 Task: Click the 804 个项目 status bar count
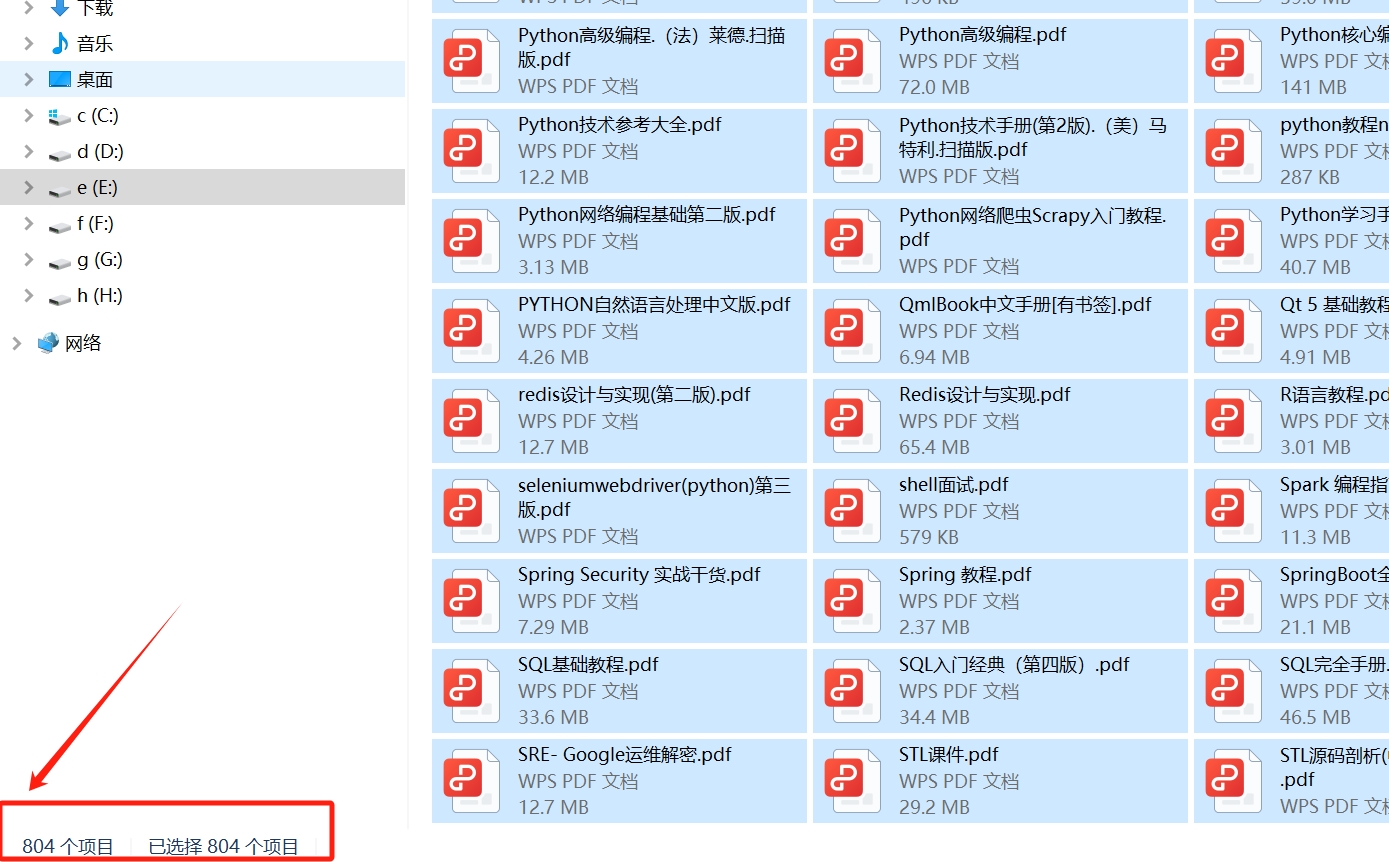[68, 846]
